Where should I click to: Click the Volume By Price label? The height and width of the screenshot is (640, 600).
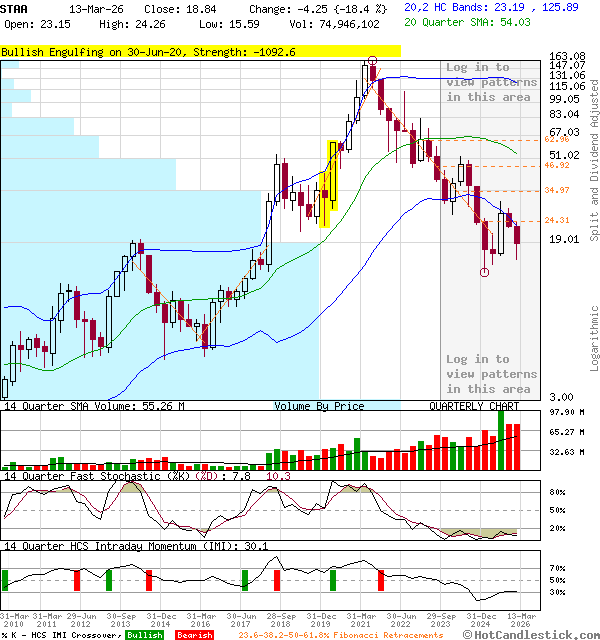pyautogui.click(x=319, y=406)
